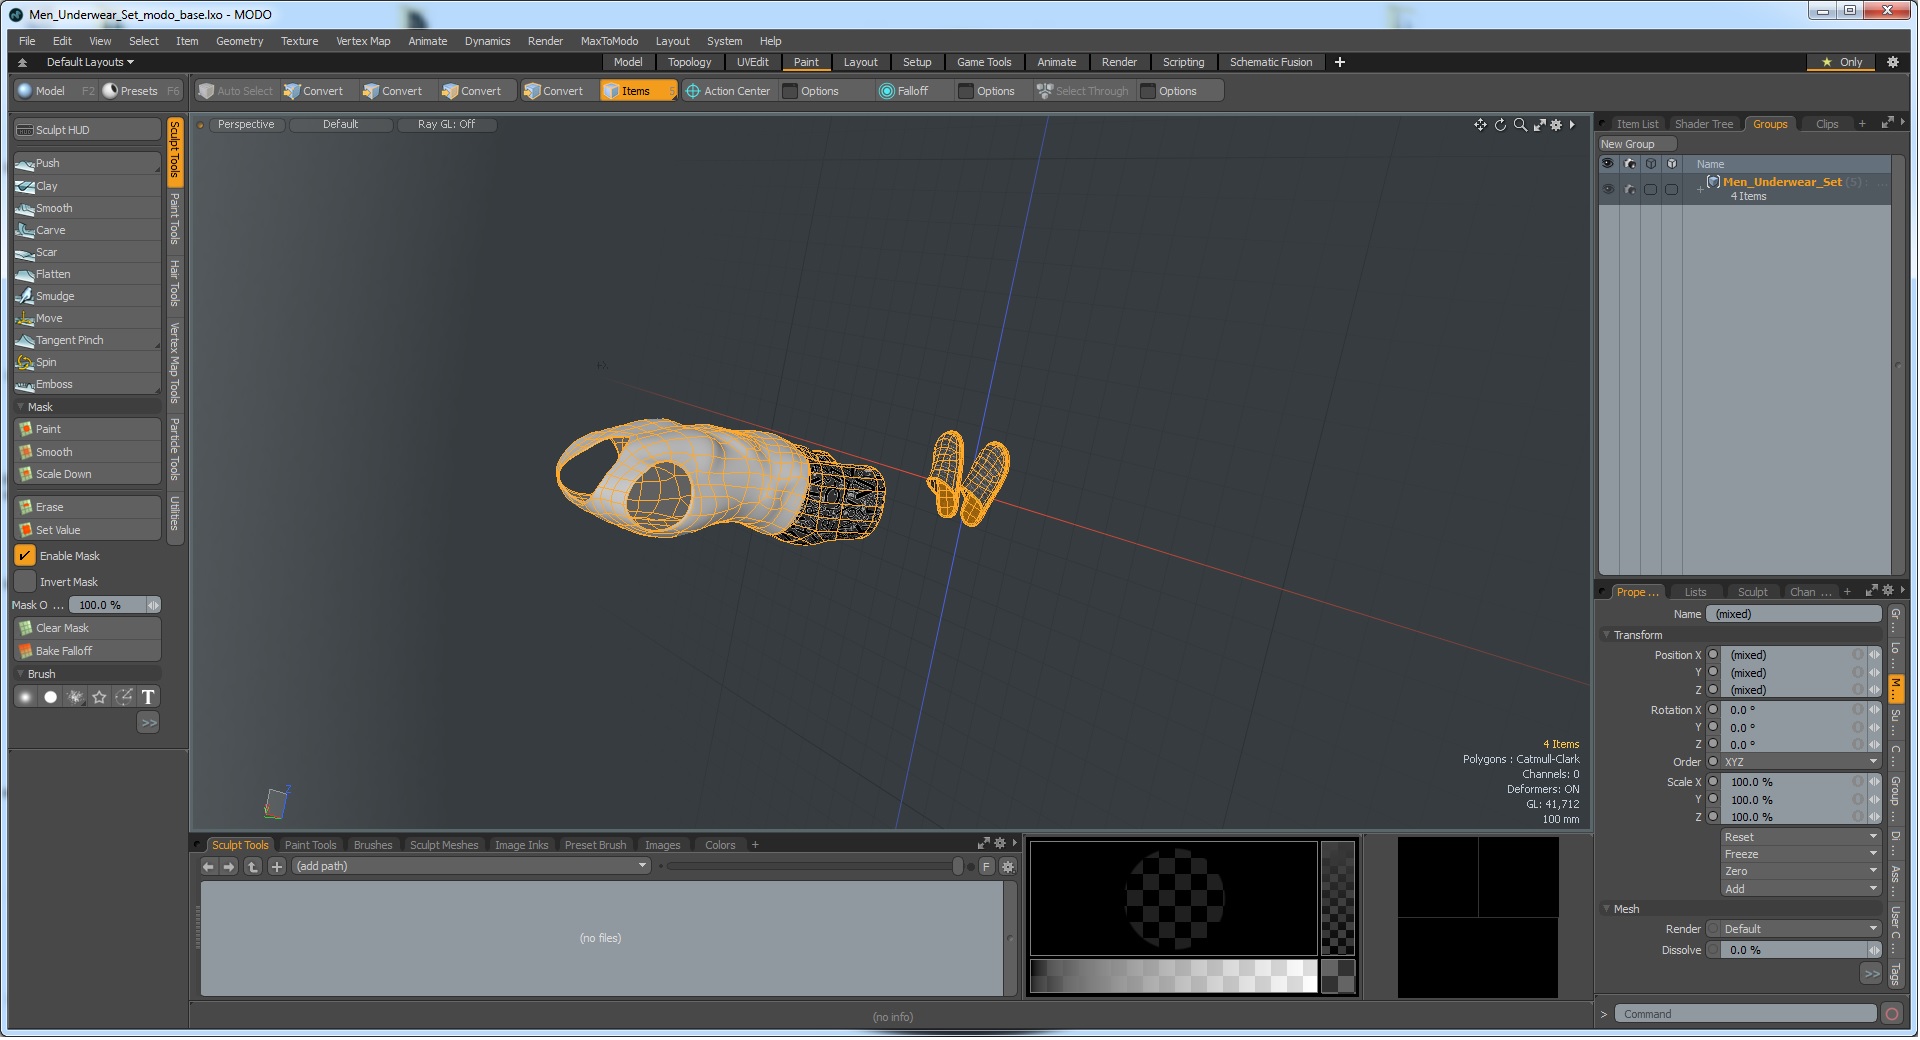Viewport: 1920px width, 1040px height.
Task: Toggle Enable Mask checkbox
Action: [25, 556]
